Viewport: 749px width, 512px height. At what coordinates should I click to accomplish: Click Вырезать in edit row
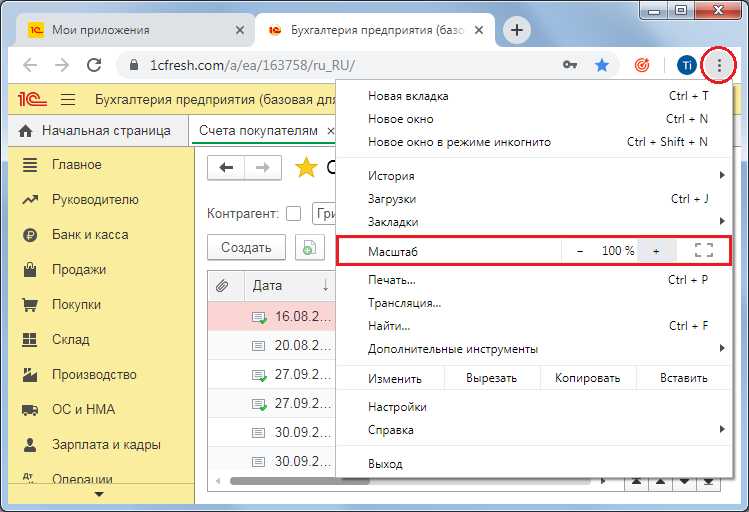coord(492,378)
